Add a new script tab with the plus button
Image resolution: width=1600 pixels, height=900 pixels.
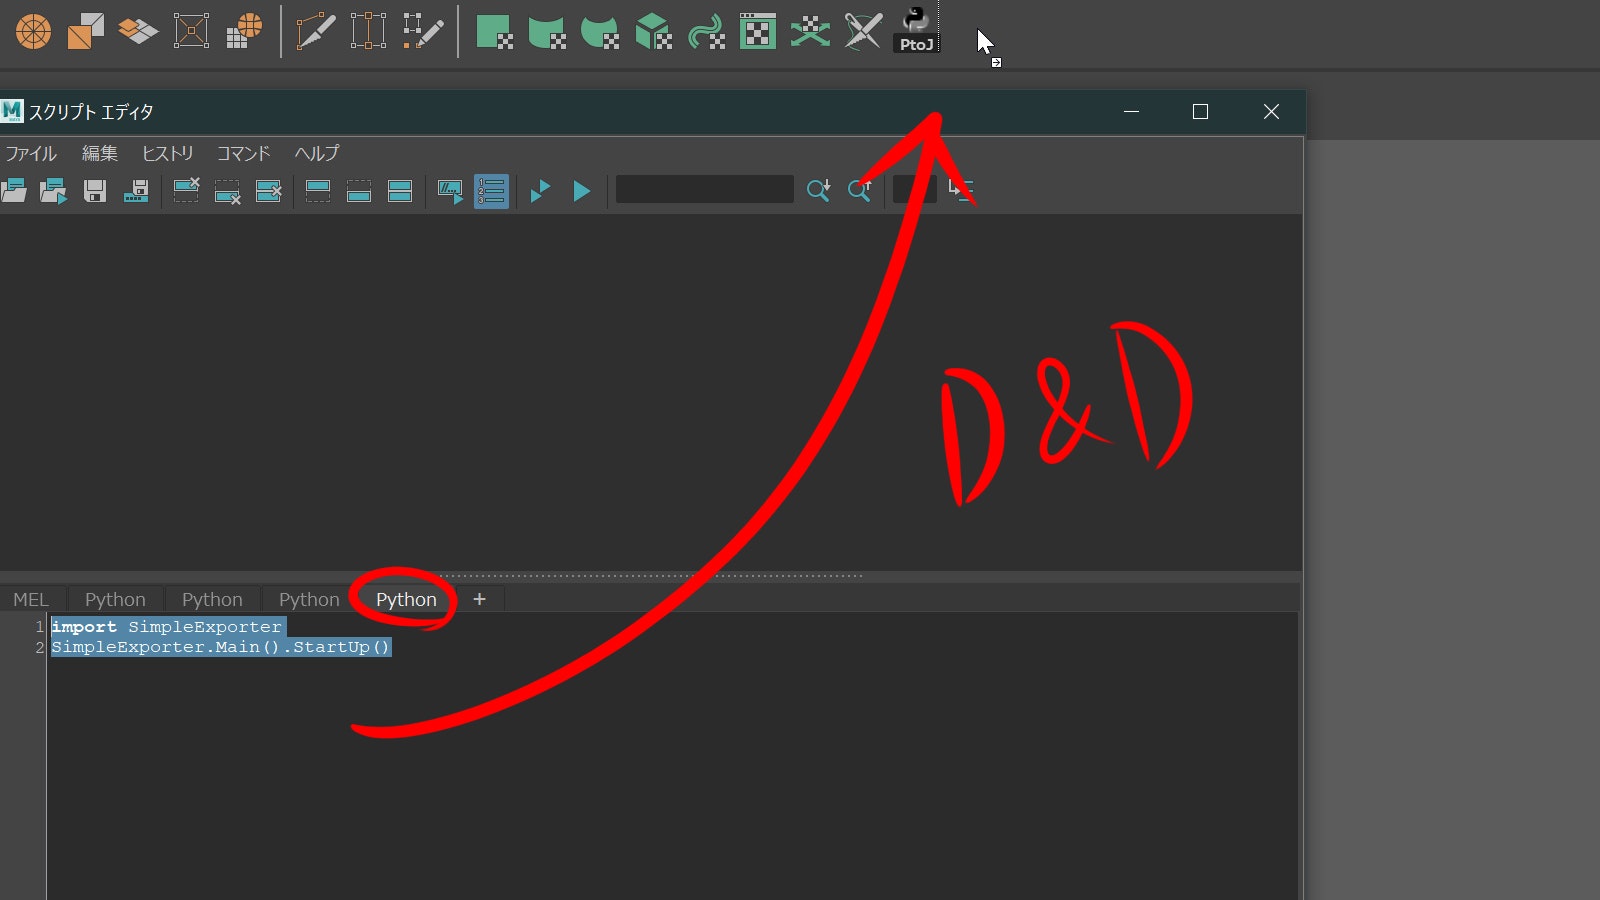click(x=479, y=599)
